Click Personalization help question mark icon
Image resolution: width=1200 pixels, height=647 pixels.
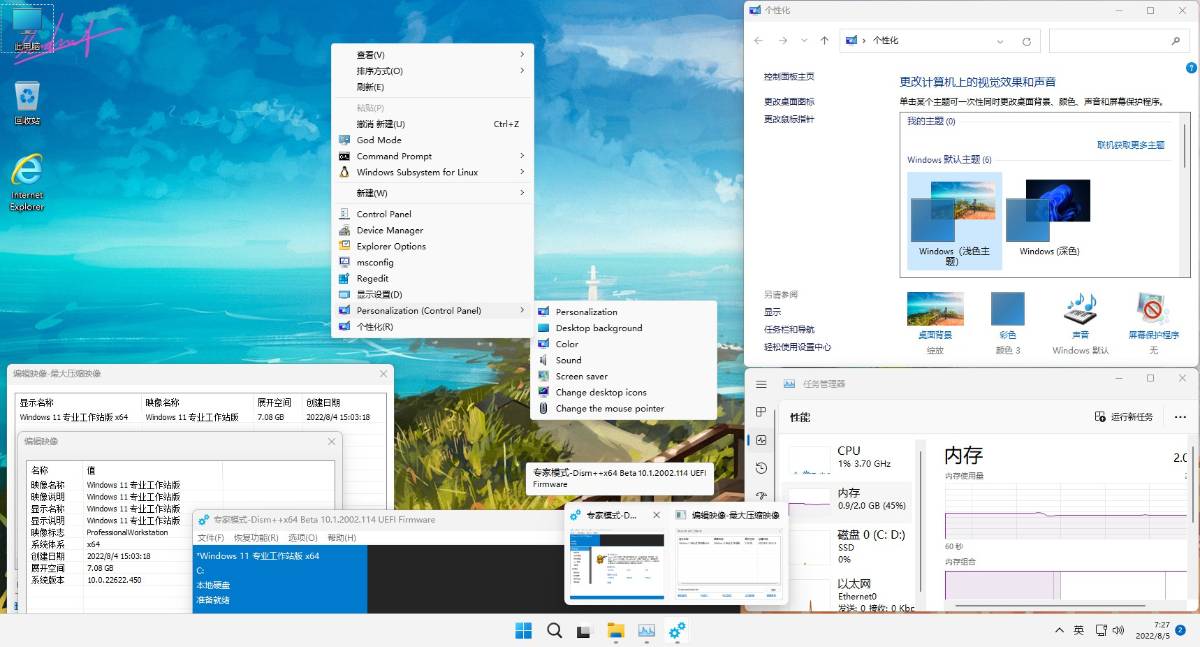(1190, 68)
